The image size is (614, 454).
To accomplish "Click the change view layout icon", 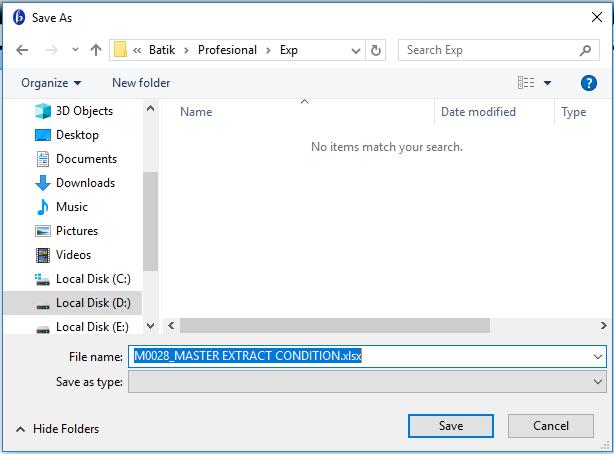I will pyautogui.click(x=526, y=83).
